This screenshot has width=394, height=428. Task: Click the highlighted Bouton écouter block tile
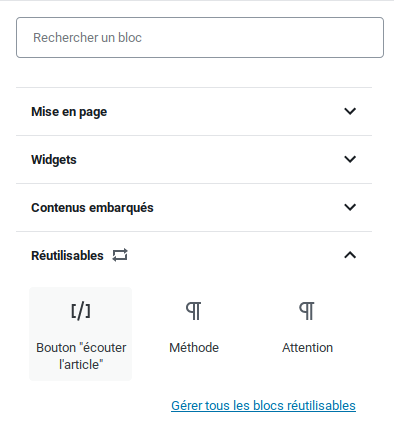pos(81,334)
